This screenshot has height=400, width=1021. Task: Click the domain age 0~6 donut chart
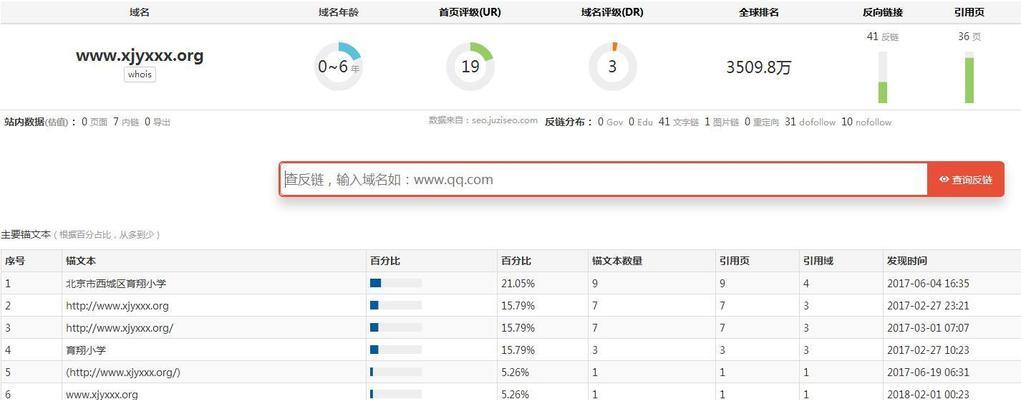pyautogui.click(x=338, y=67)
